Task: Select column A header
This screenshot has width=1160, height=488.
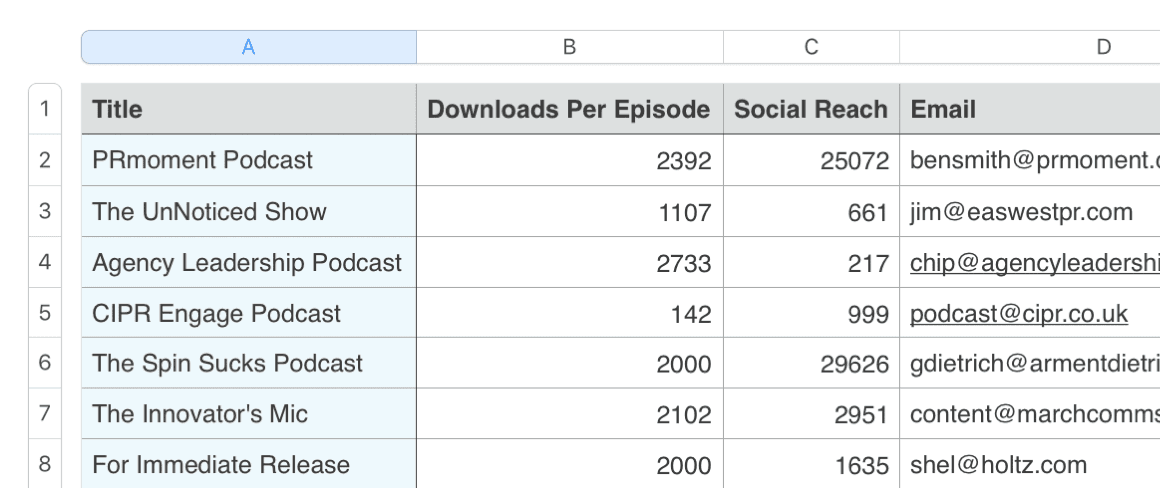Action: pyautogui.click(x=248, y=47)
